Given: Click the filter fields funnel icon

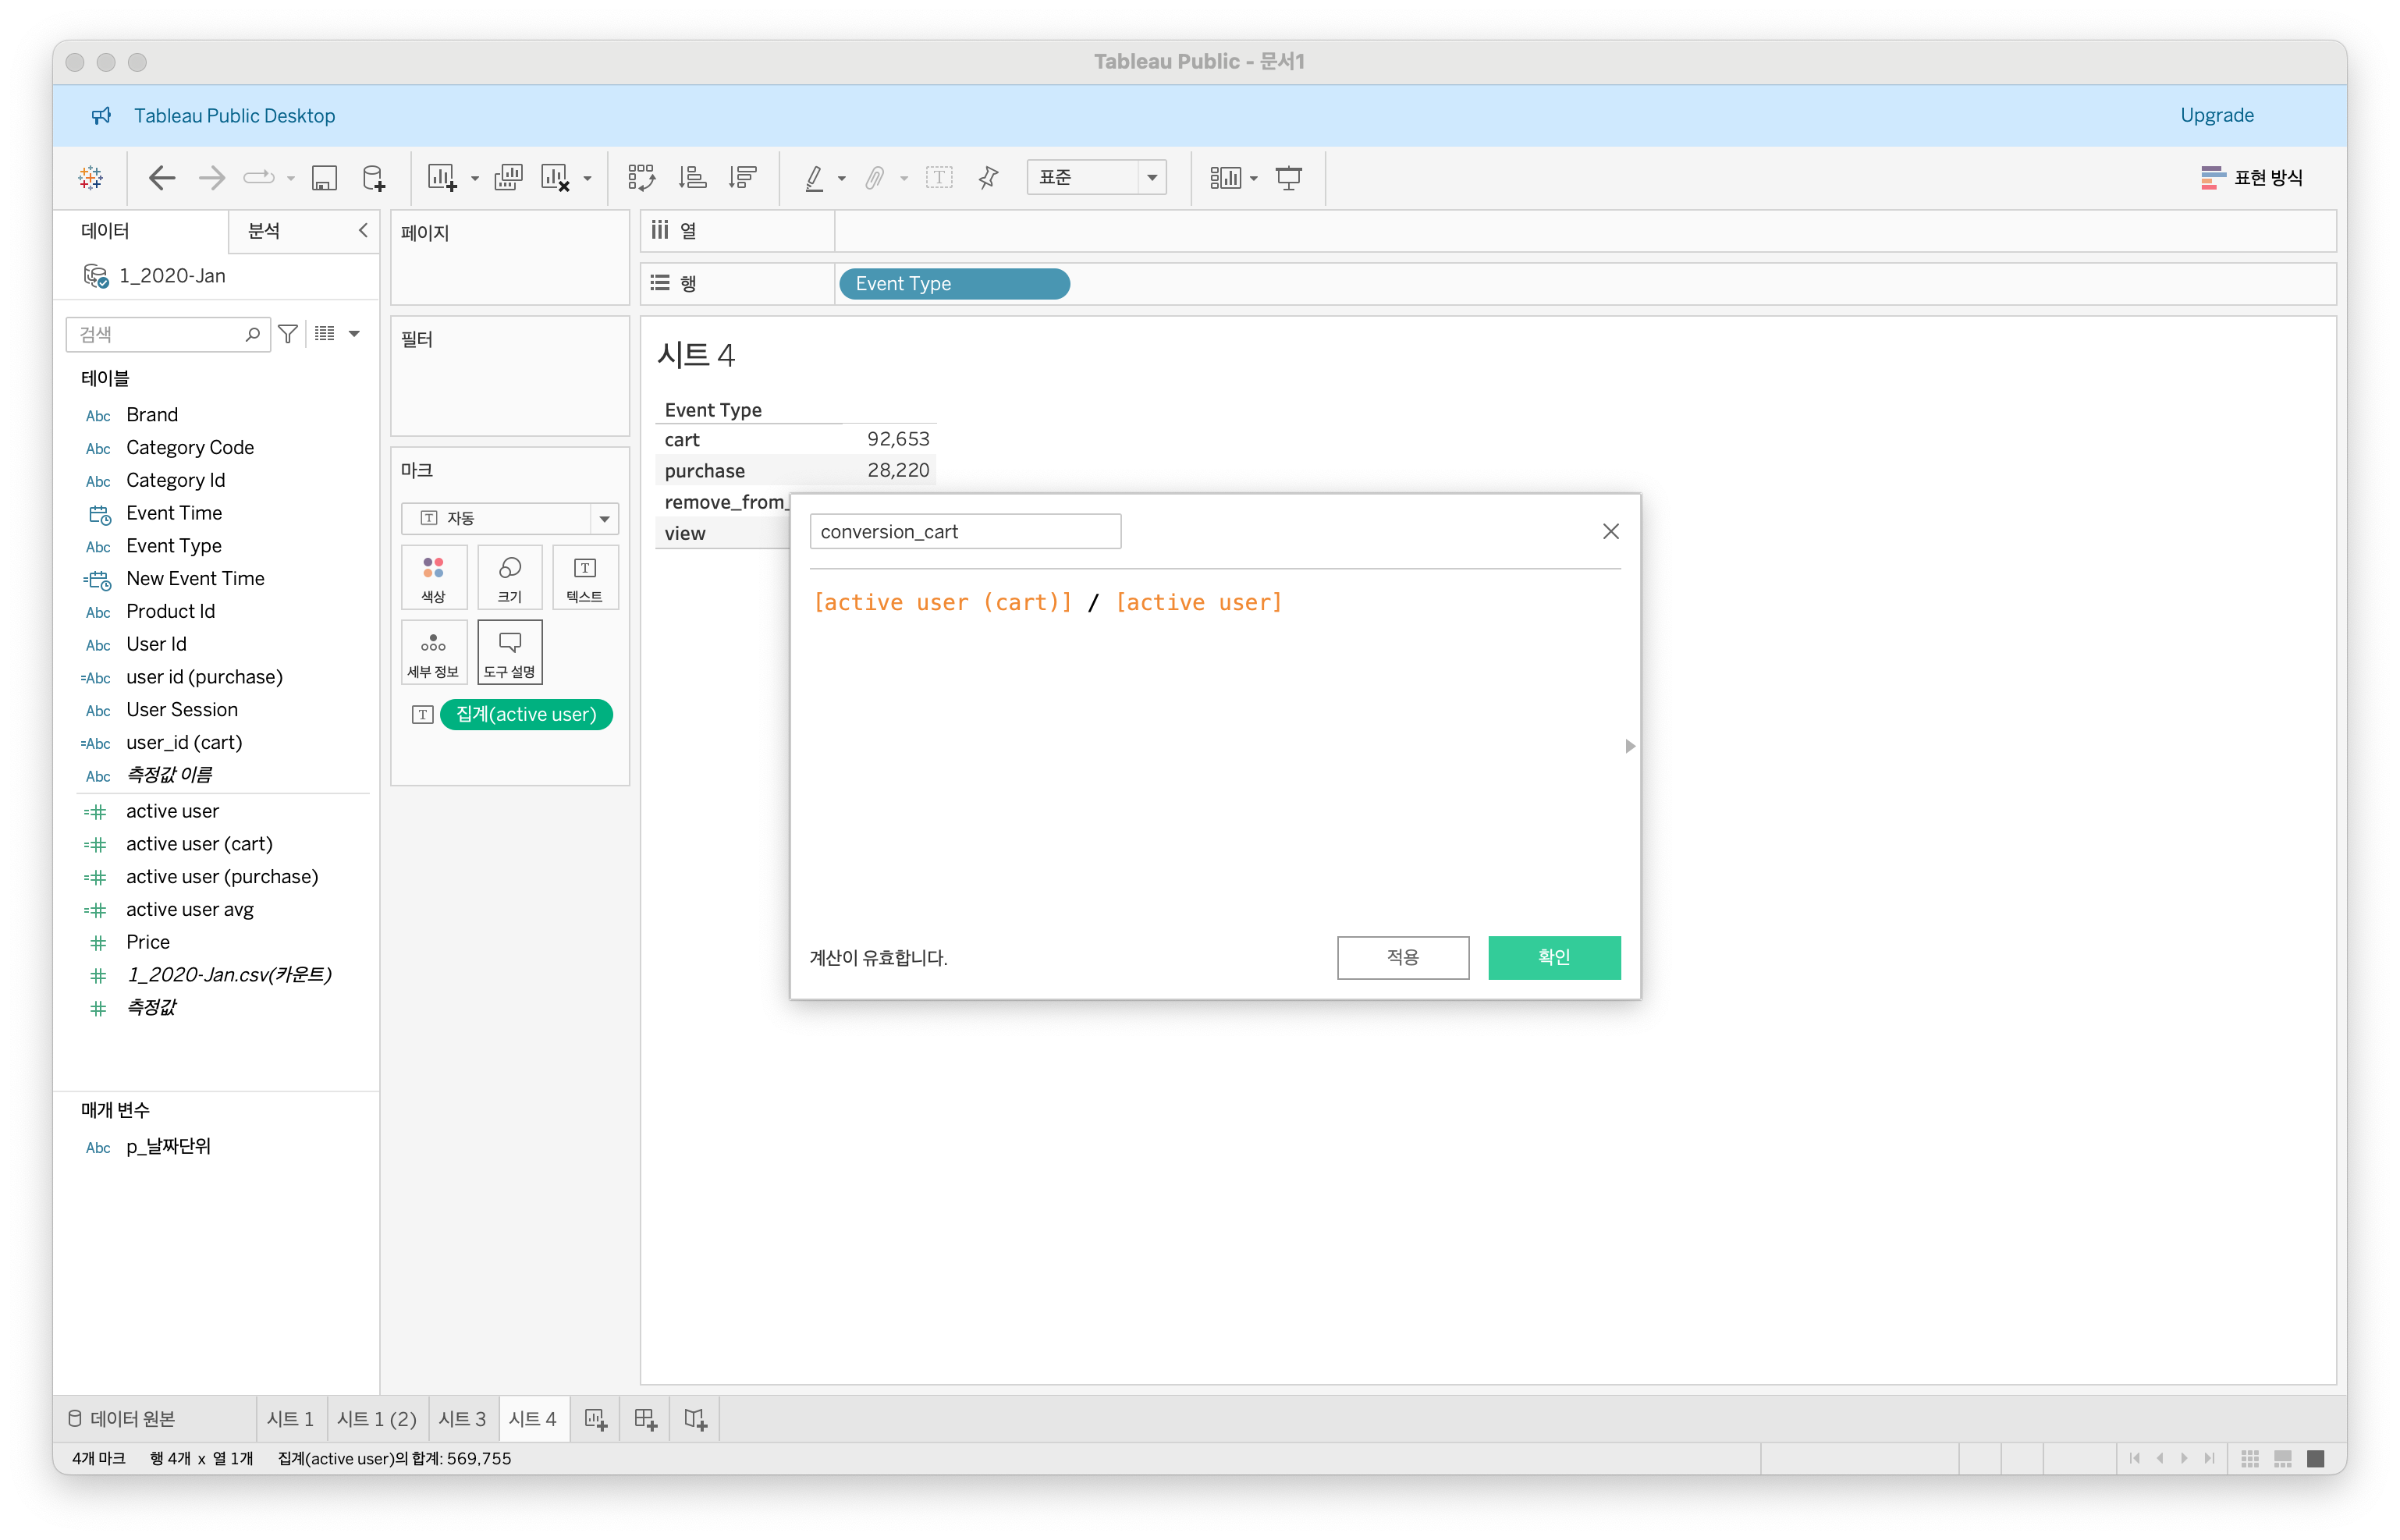Looking at the screenshot, I should (x=288, y=334).
